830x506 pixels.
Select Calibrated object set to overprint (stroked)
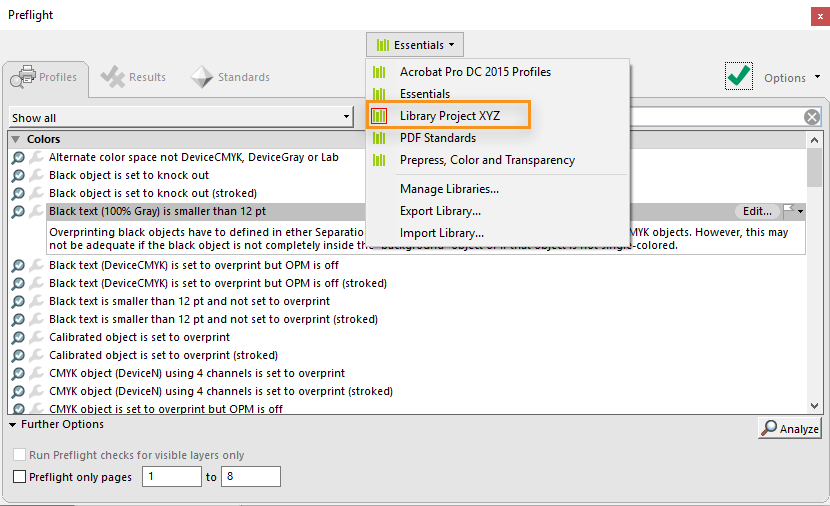pos(163,355)
